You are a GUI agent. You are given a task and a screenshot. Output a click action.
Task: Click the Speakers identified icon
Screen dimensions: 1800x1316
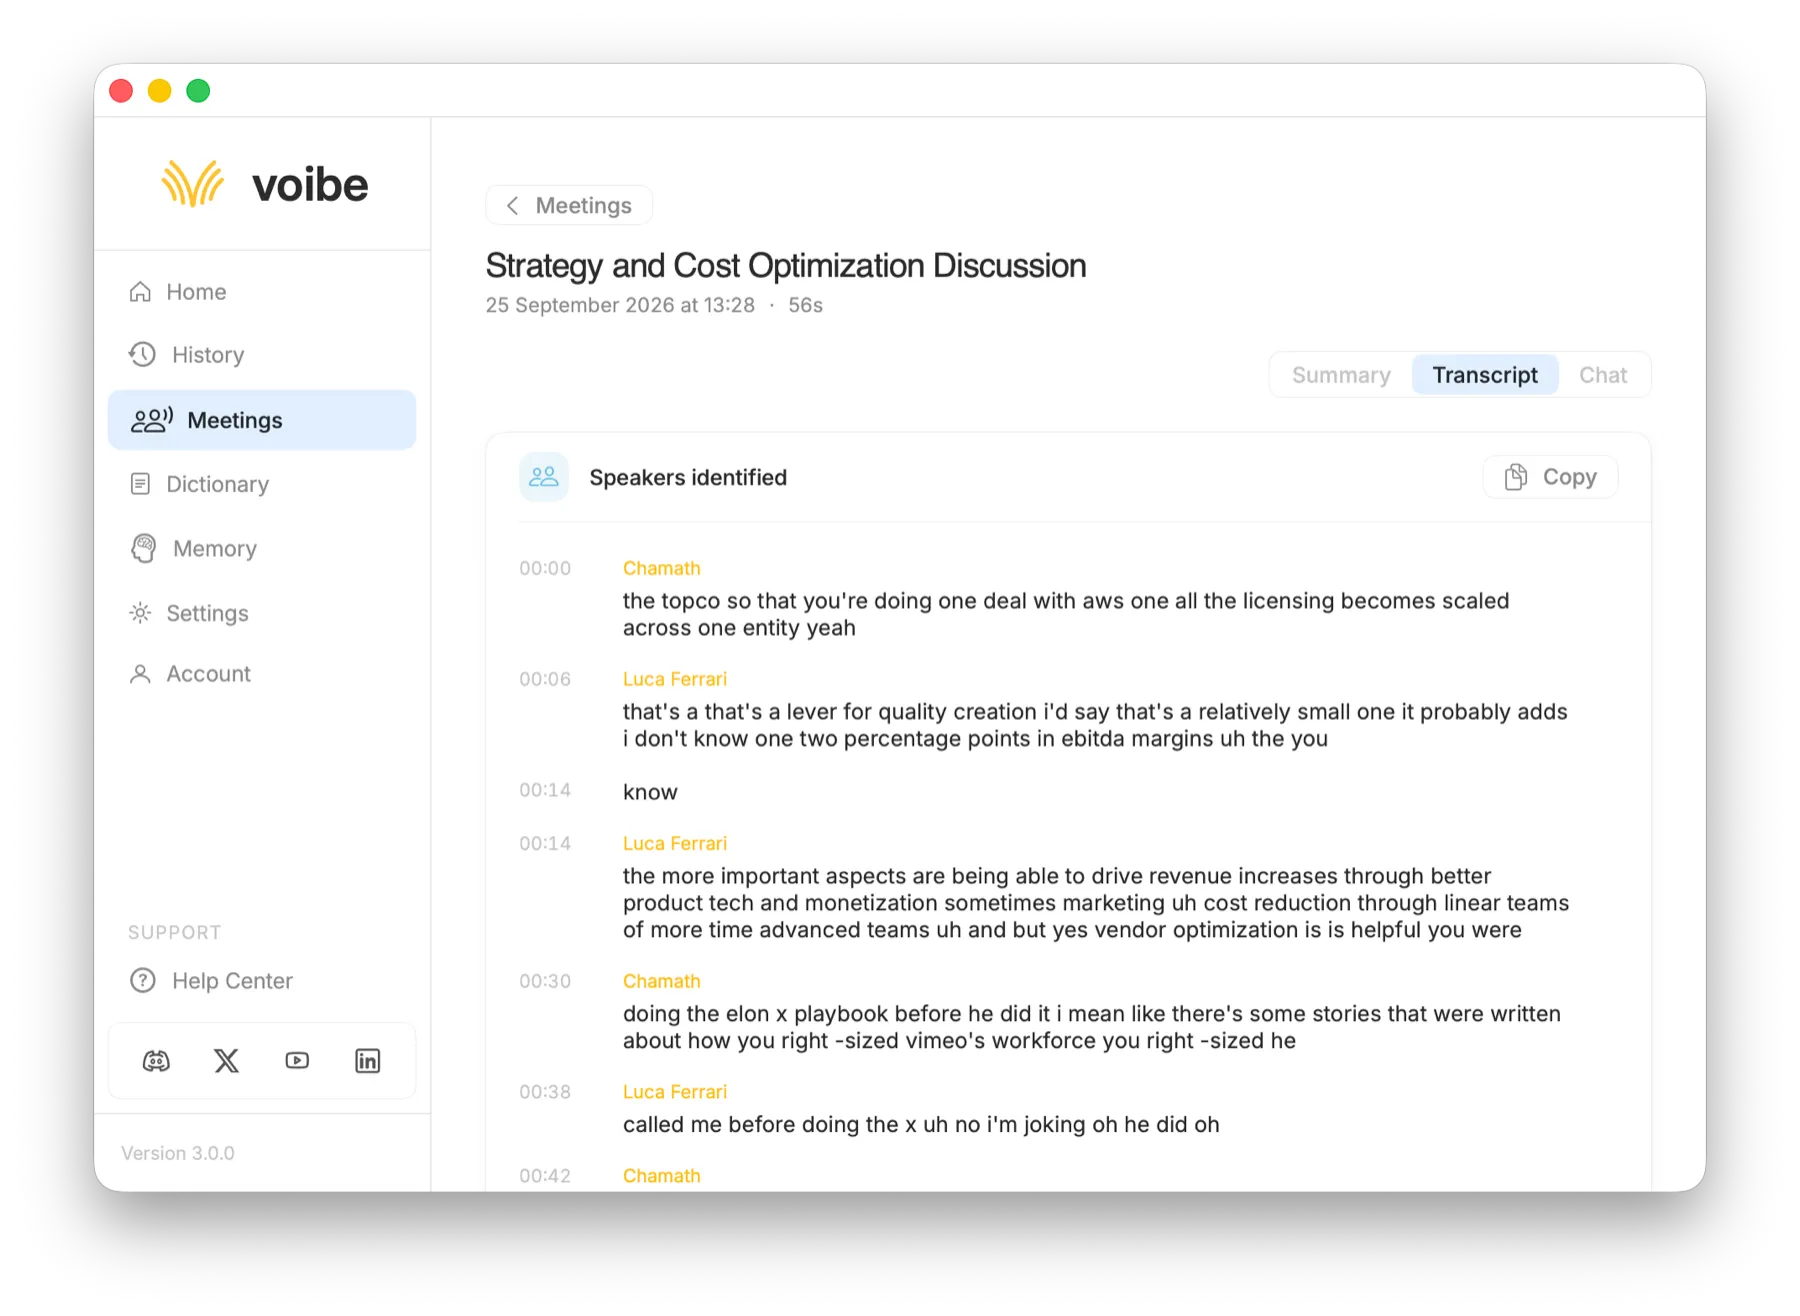544,477
